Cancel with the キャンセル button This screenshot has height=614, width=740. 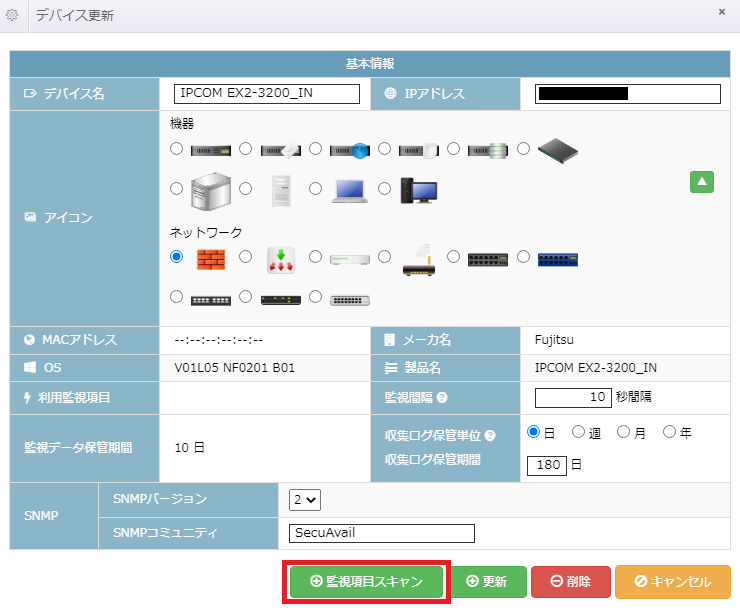(x=672, y=582)
